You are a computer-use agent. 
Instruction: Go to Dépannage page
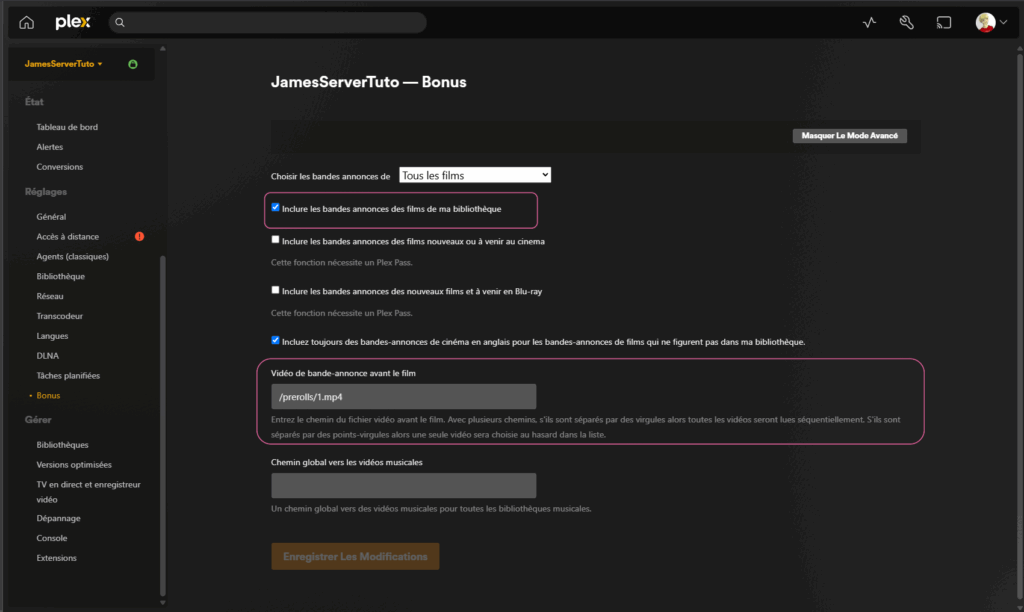point(58,518)
